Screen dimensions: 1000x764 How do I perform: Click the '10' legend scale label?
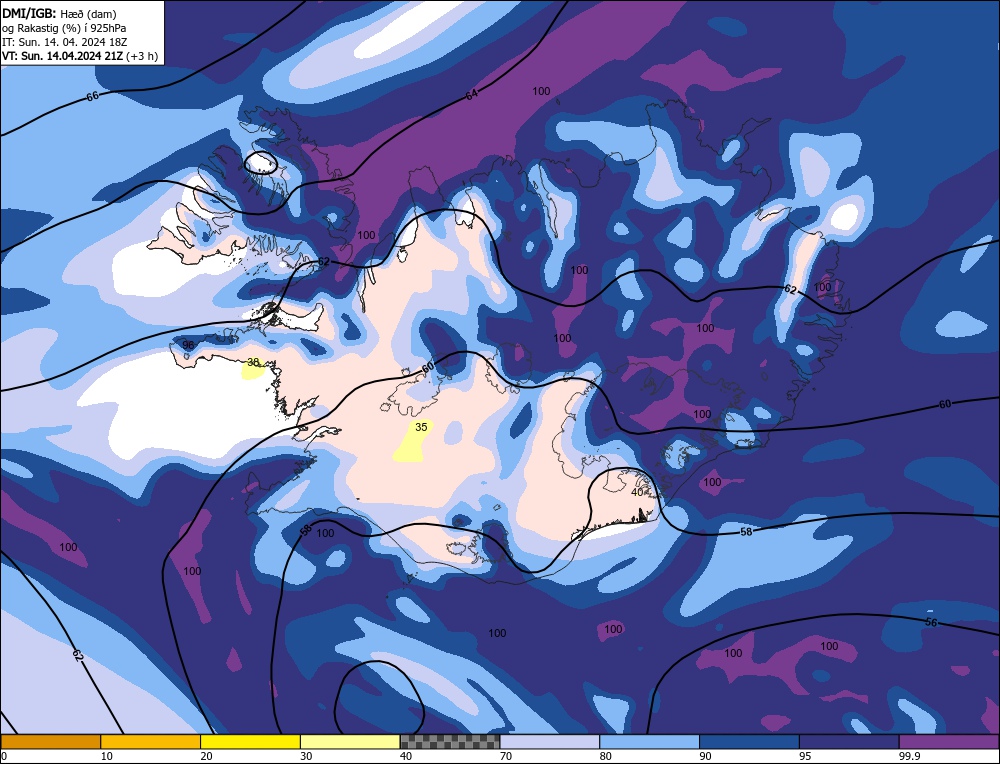107,756
